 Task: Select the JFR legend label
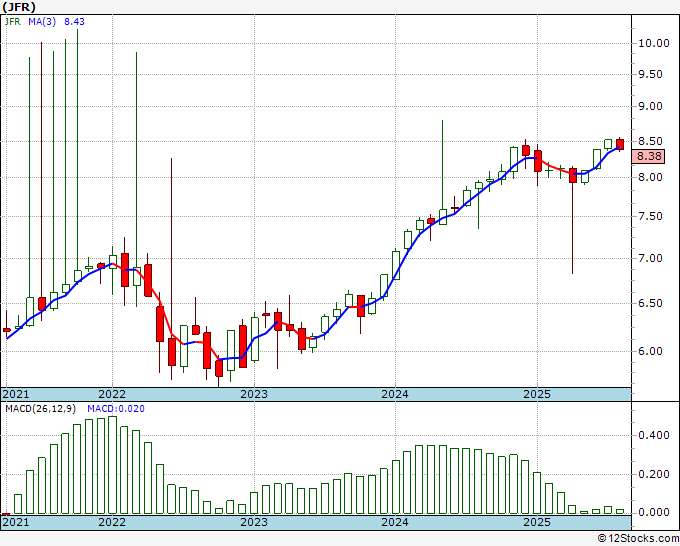(12, 21)
